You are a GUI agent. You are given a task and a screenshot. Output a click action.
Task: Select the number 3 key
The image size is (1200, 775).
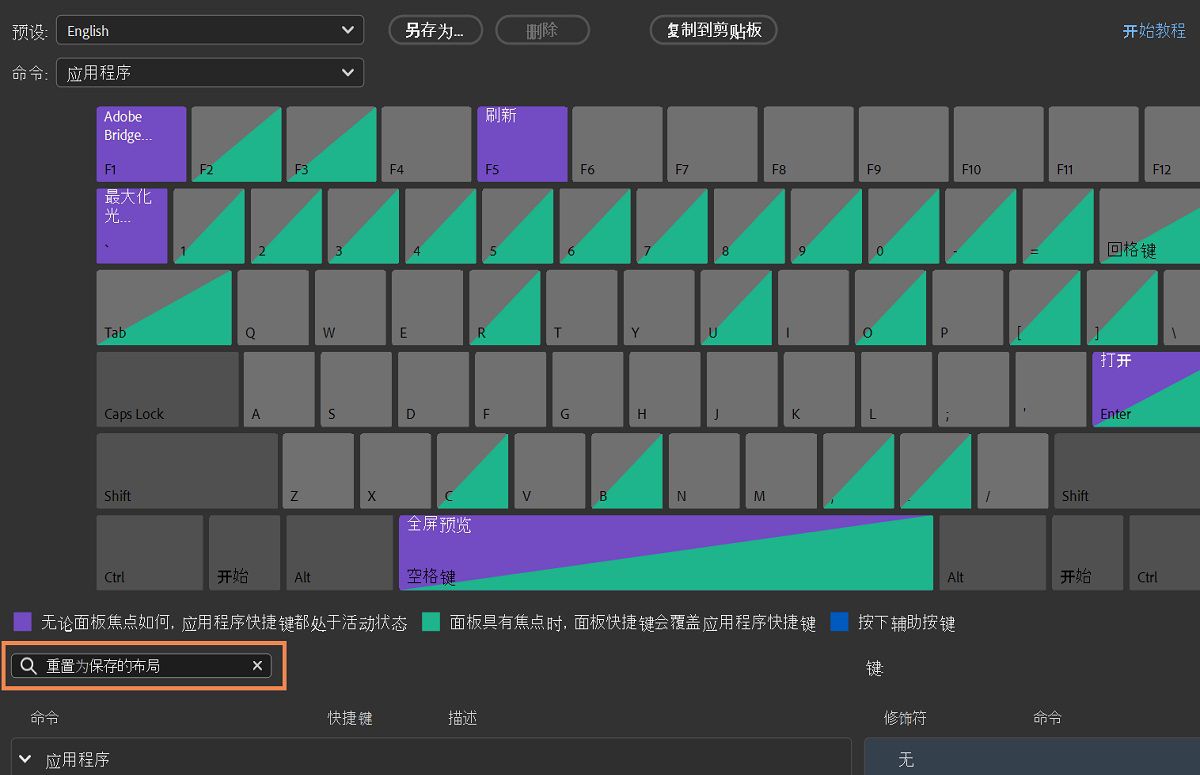pos(363,226)
